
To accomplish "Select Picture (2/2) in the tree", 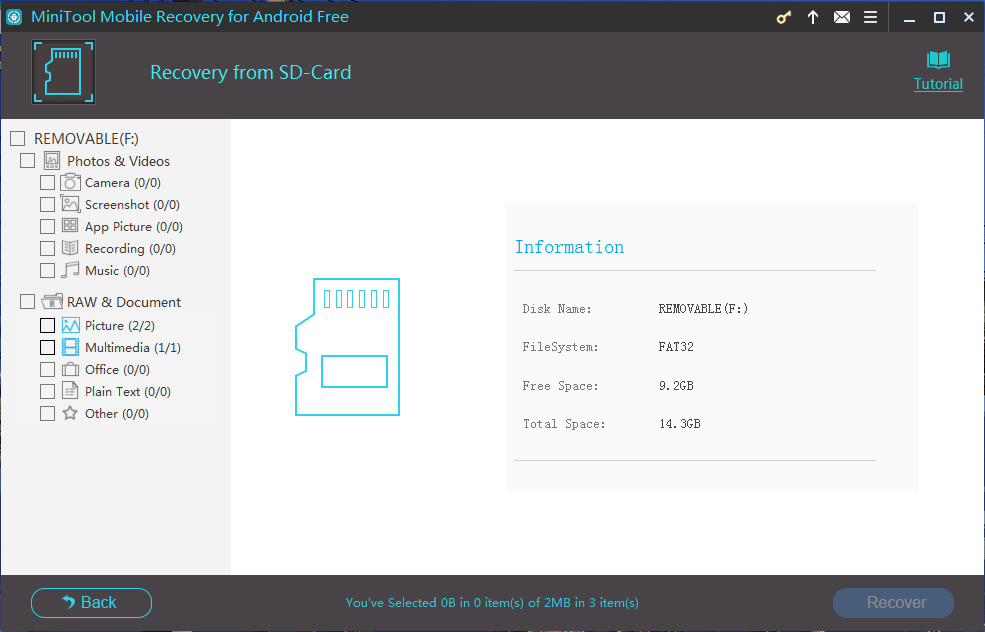I will click(119, 325).
